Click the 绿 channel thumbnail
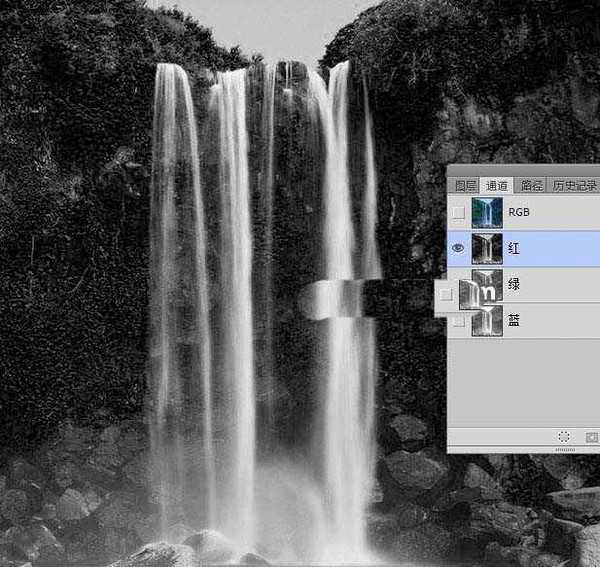This screenshot has height=567, width=600. (x=487, y=285)
